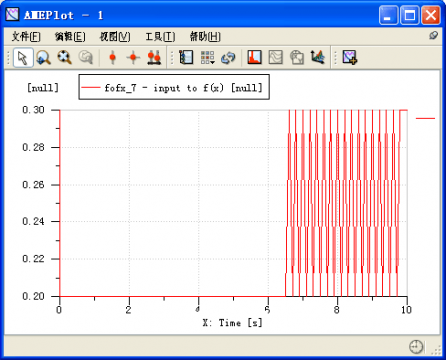Click the 3D axes surface plot icon
Image resolution: width=446 pixels, height=360 pixels.
318,57
